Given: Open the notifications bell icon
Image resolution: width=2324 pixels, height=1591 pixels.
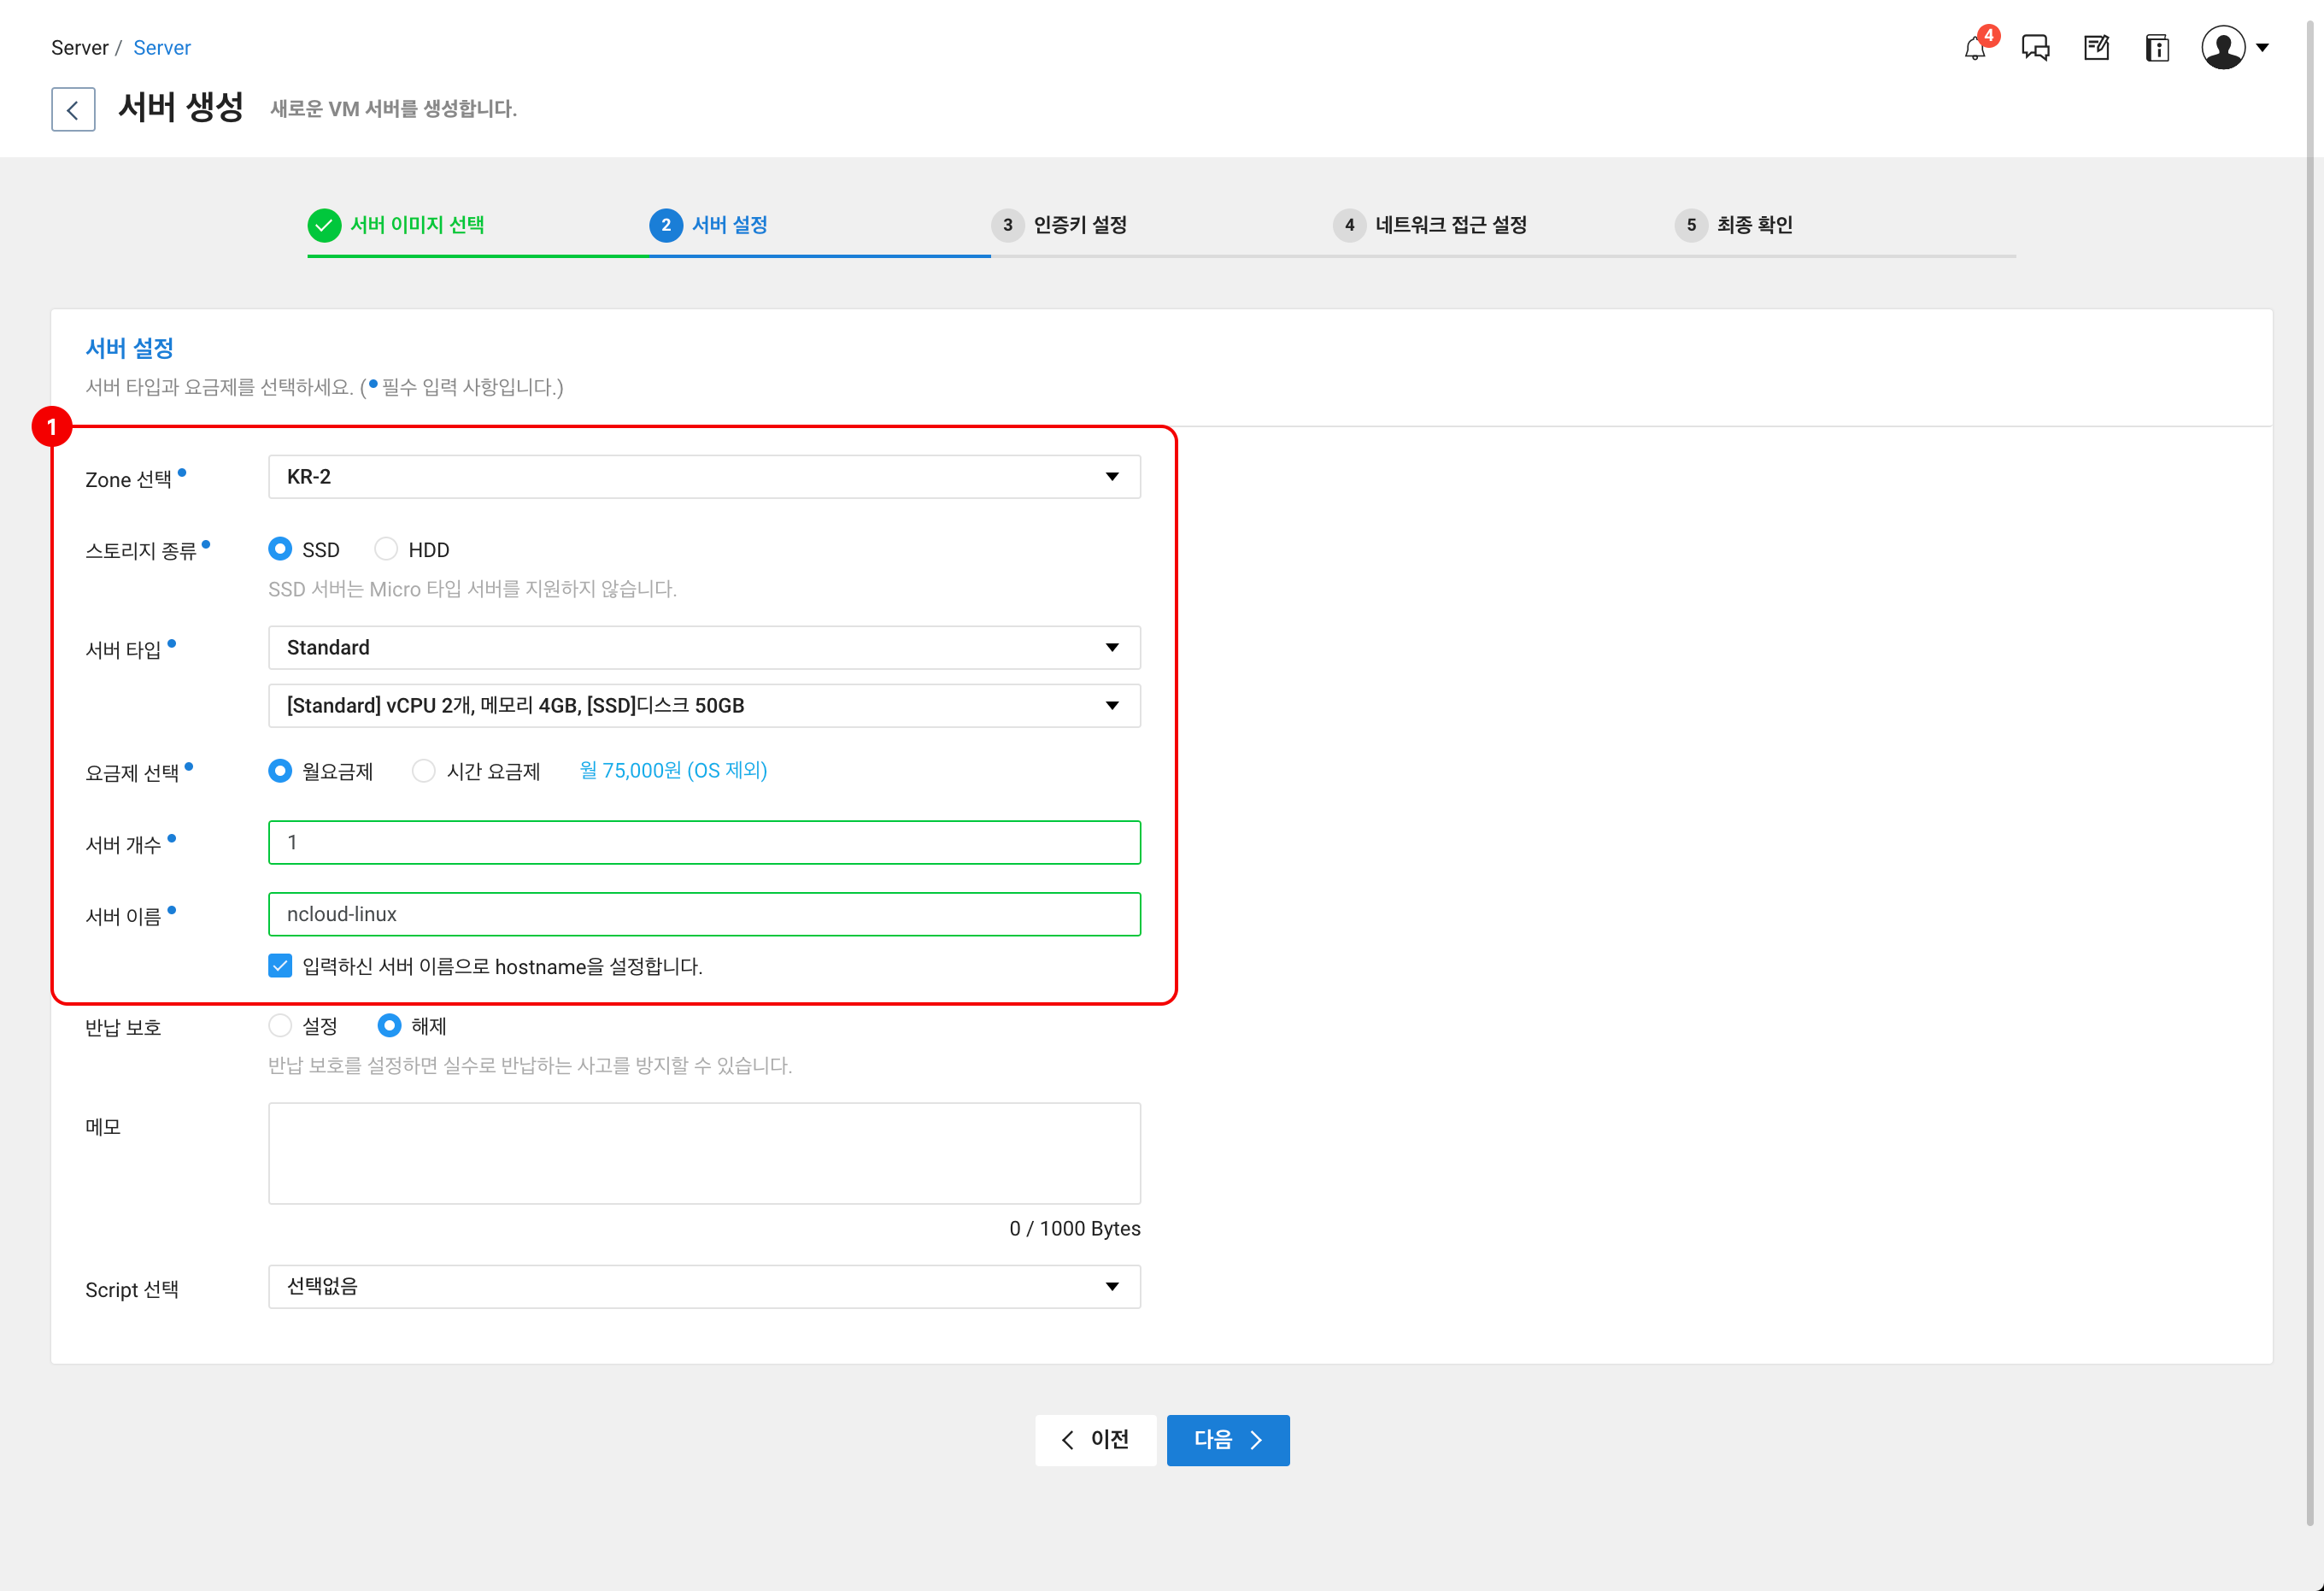Looking at the screenshot, I should [1974, 48].
